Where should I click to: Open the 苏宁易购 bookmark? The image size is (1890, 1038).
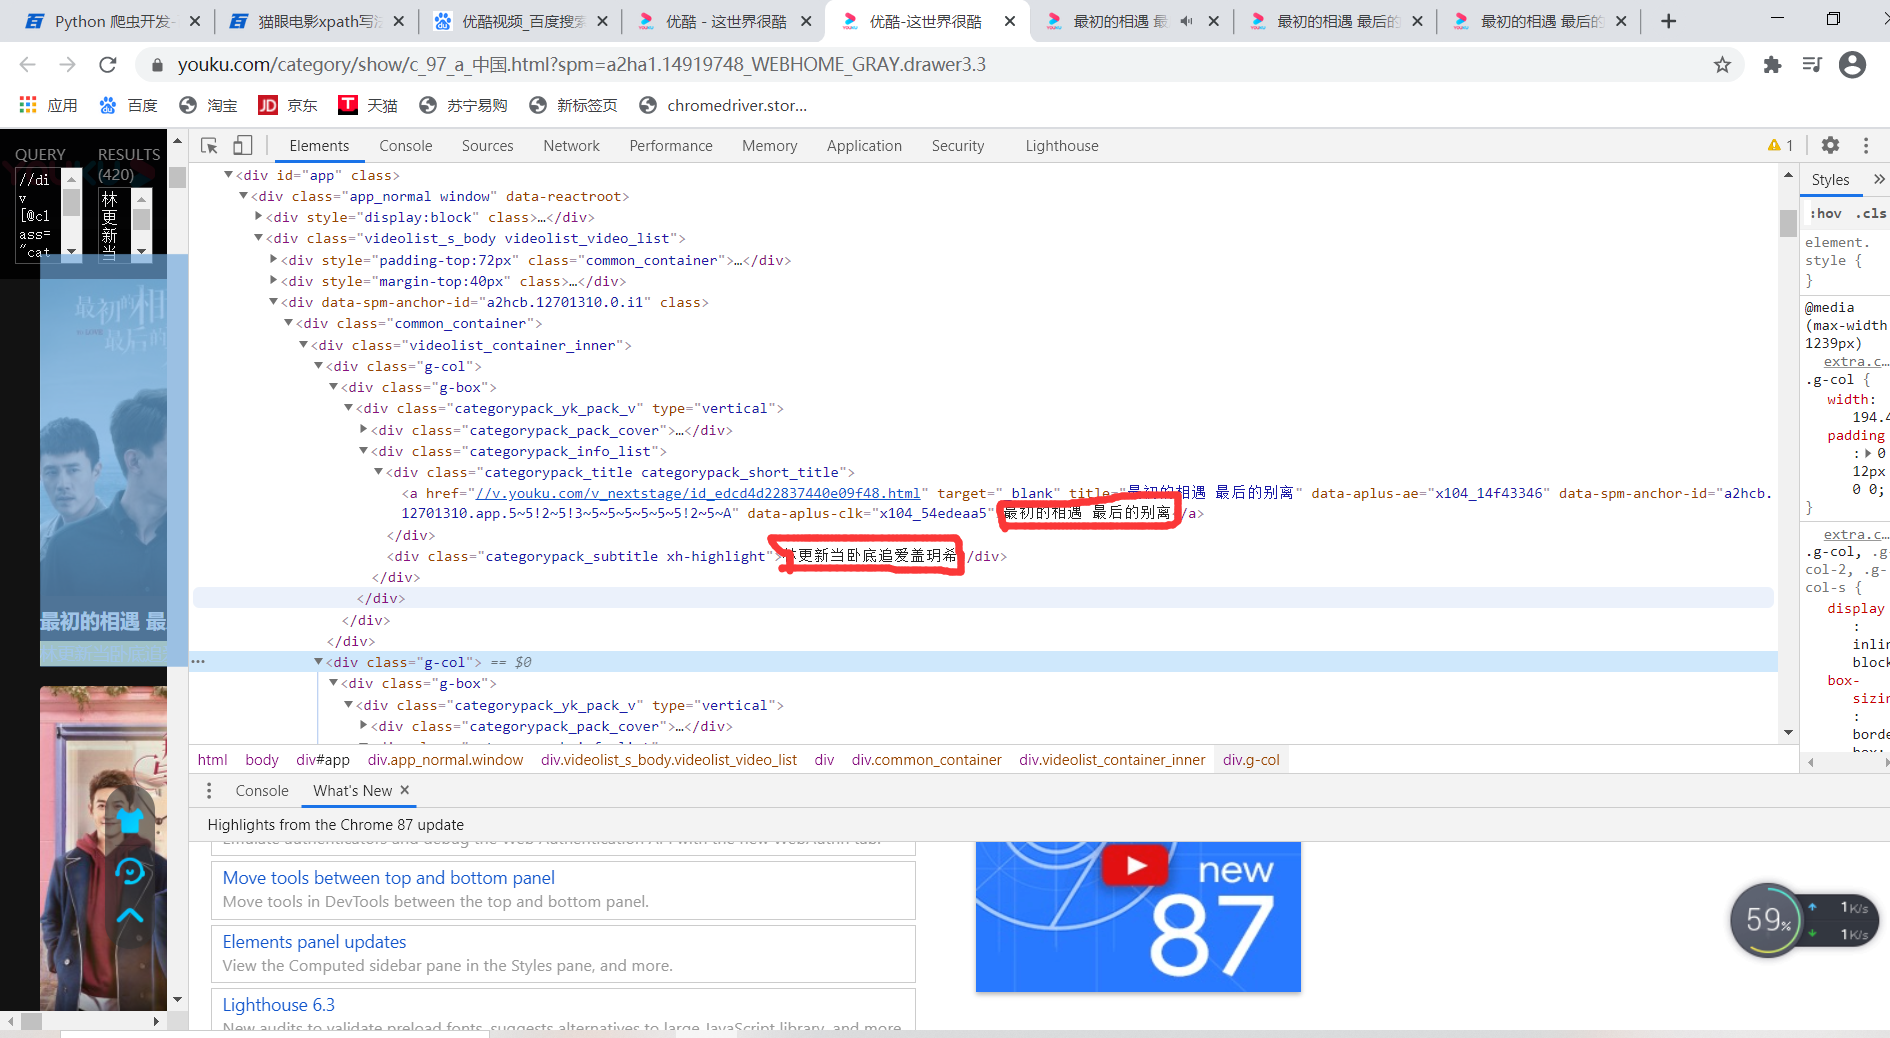tap(463, 105)
